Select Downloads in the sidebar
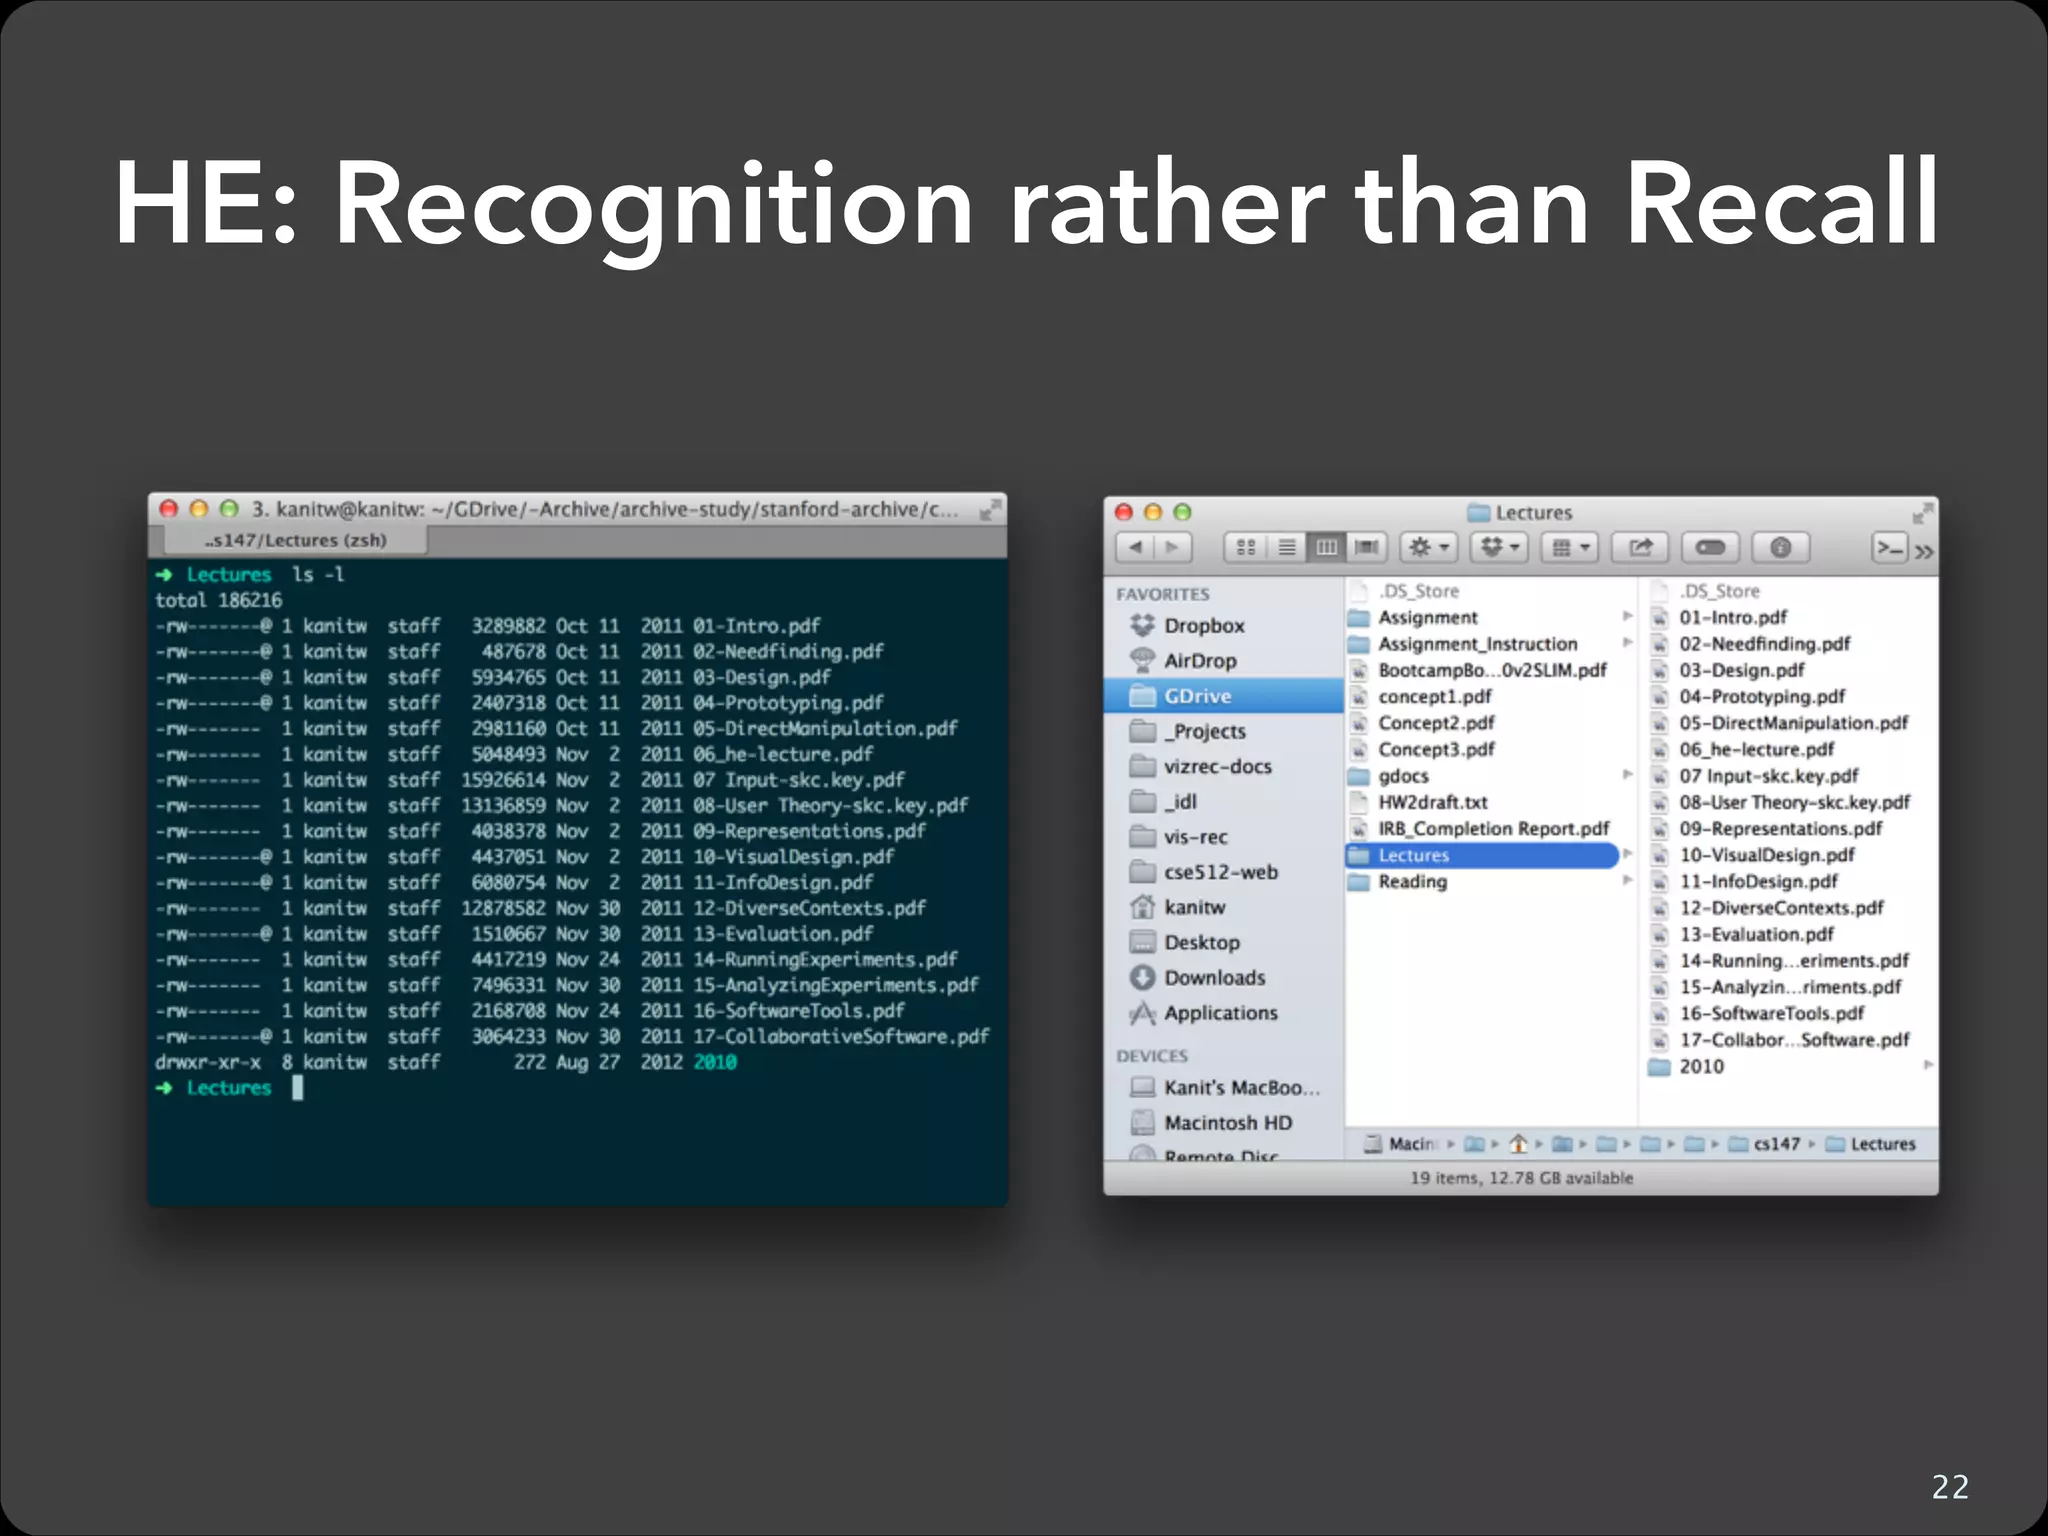 1214,978
